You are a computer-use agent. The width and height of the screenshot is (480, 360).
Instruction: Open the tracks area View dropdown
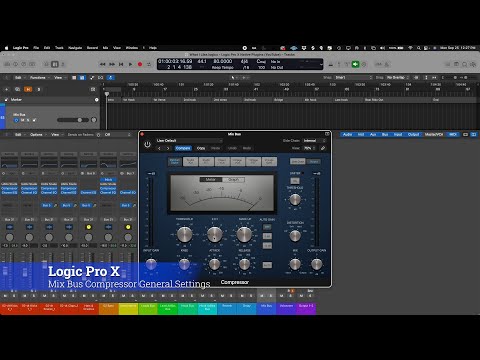tap(59, 78)
